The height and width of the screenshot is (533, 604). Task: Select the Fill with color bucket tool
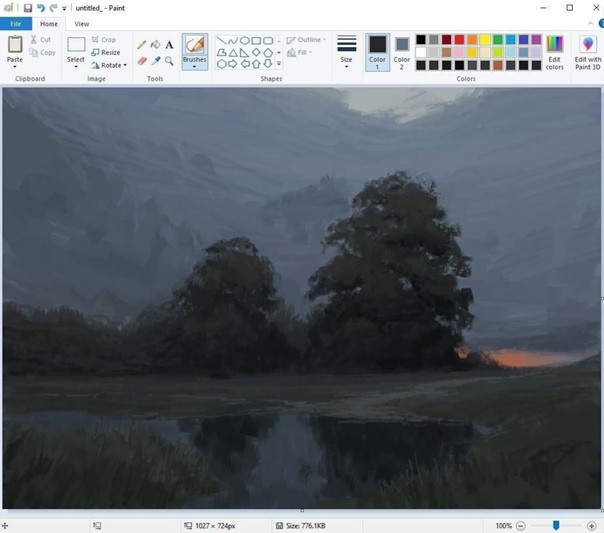tap(155, 45)
